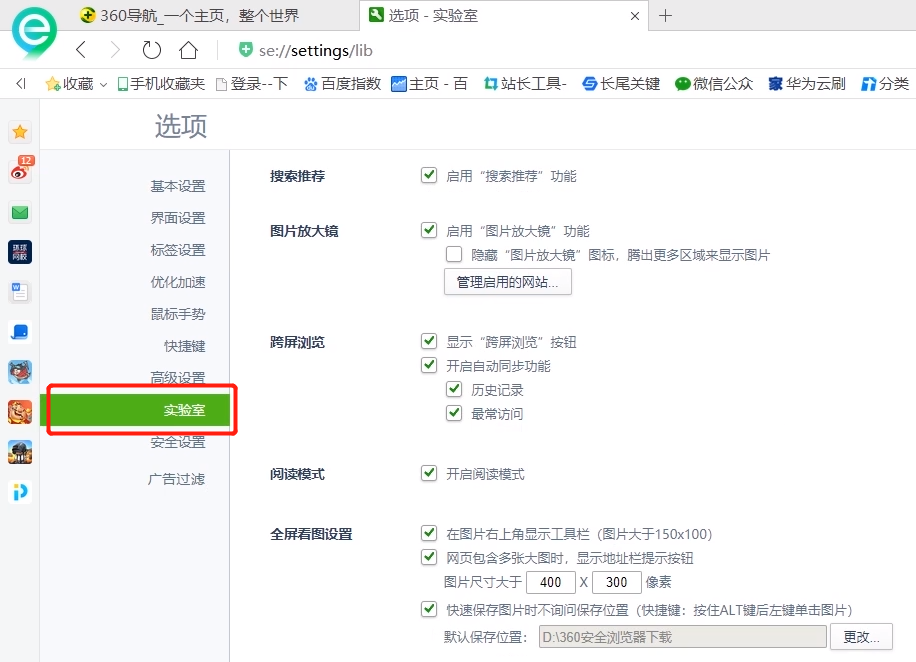Viewport: 916px width, 662px height.
Task: Open the 更改 save location chooser
Action: (862, 636)
